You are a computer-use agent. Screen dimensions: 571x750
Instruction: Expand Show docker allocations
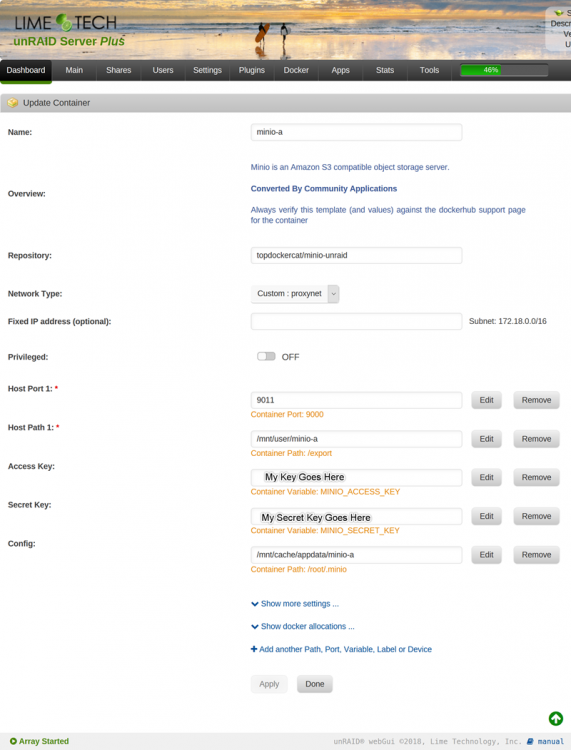[303, 626]
